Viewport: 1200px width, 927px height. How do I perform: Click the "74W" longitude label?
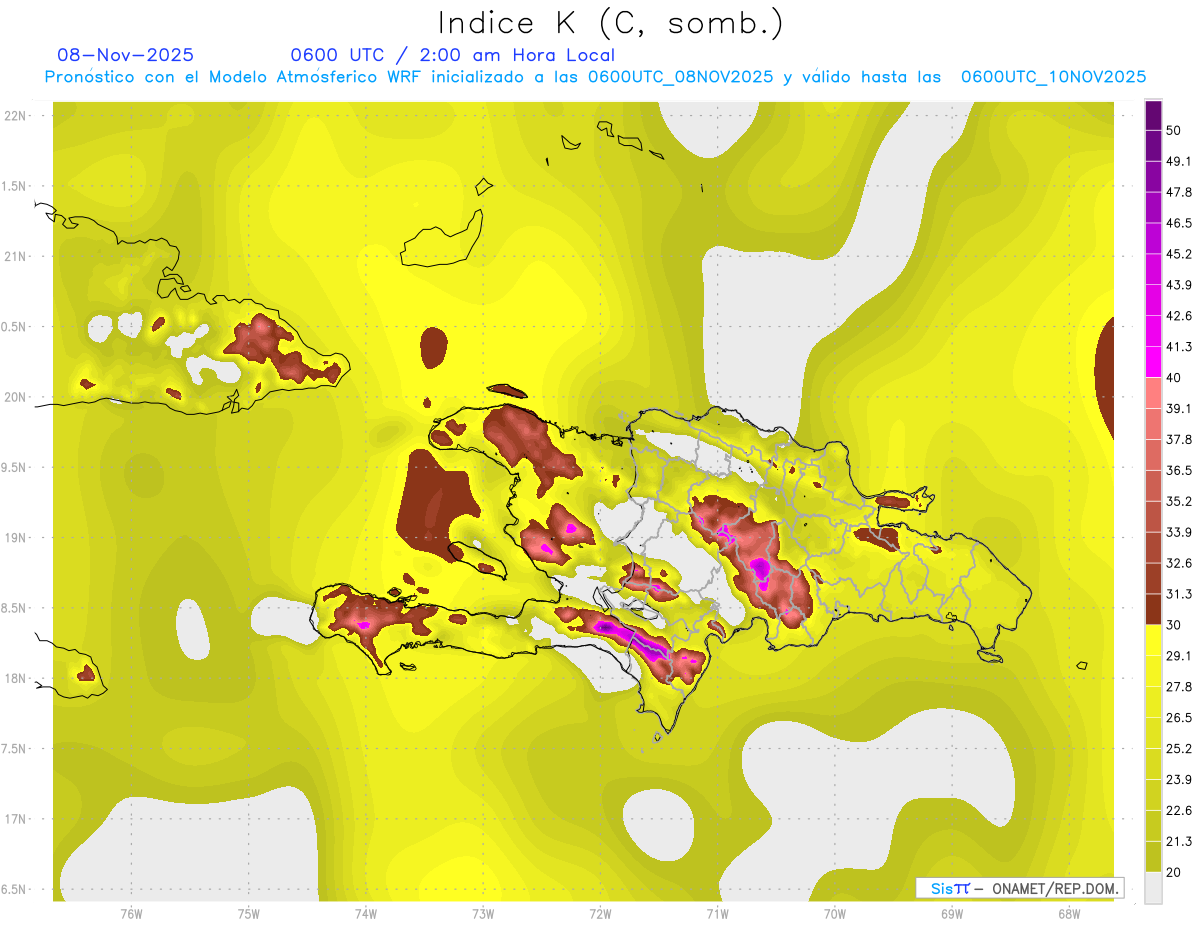click(x=366, y=914)
